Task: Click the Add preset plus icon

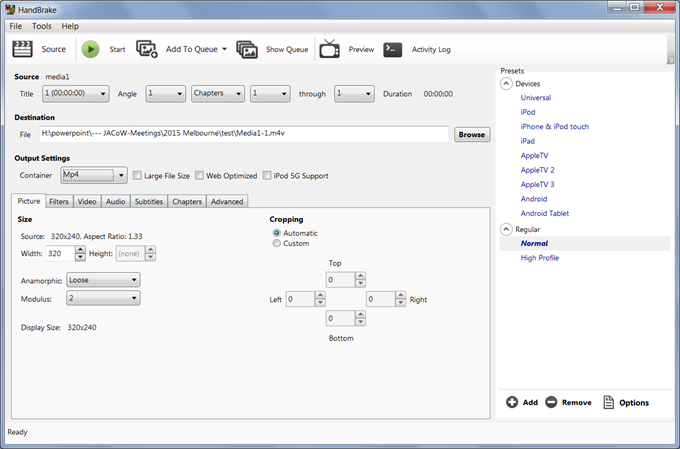Action: 512,402
